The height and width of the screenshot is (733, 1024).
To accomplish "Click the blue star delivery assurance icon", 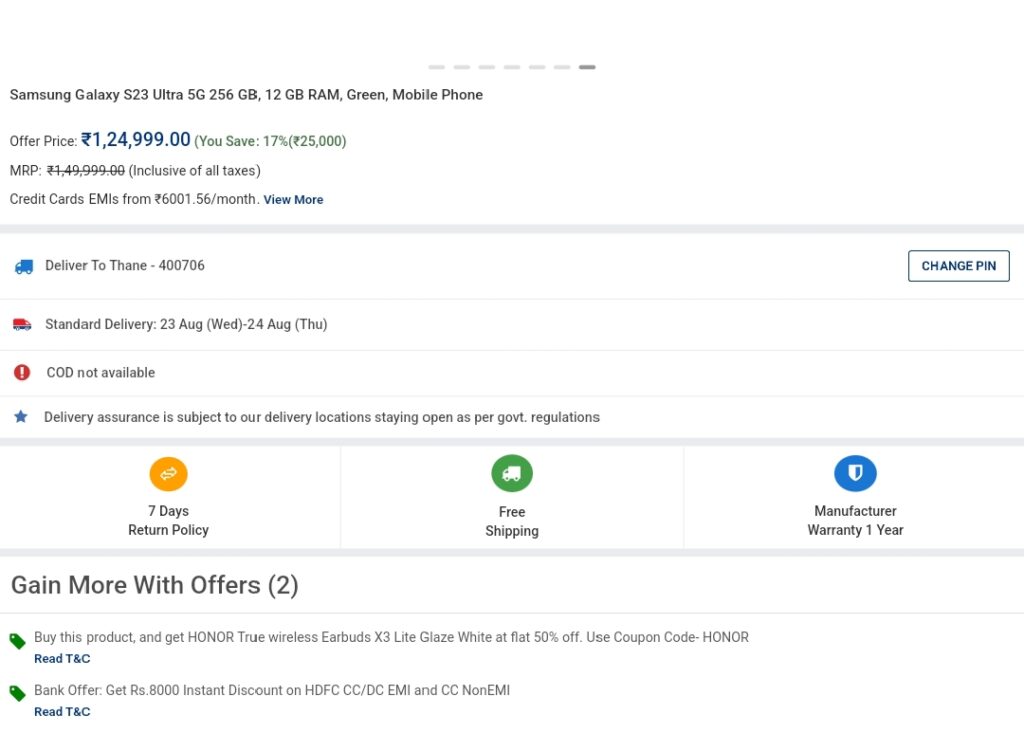I will pos(21,417).
